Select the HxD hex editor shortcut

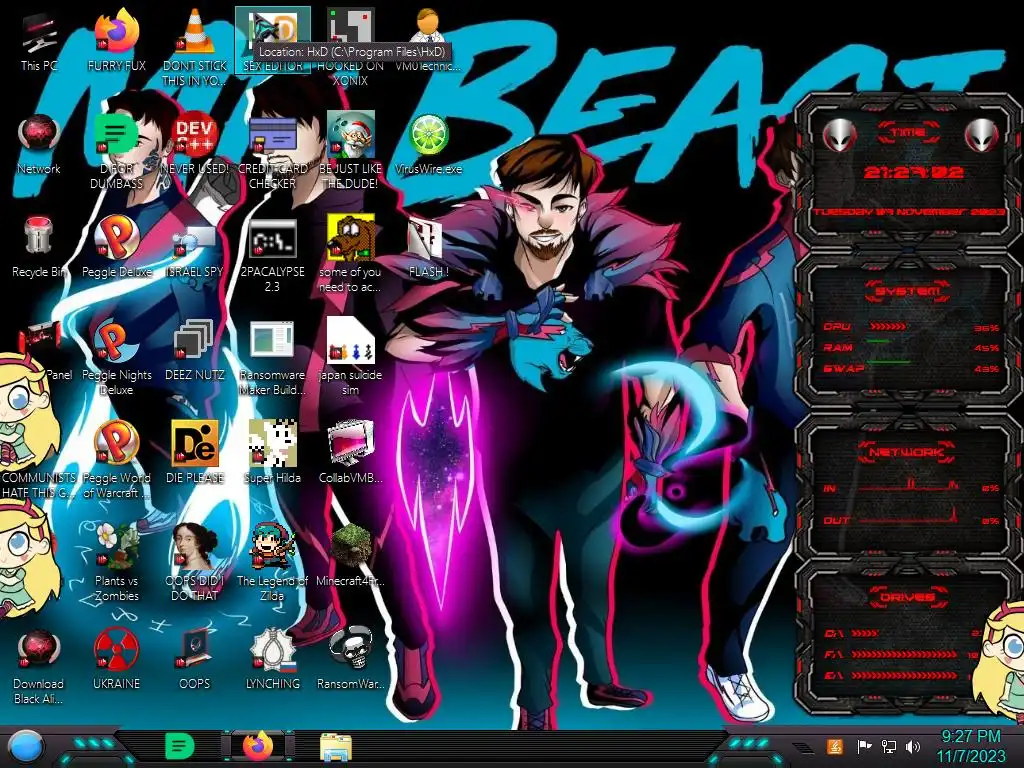272,40
